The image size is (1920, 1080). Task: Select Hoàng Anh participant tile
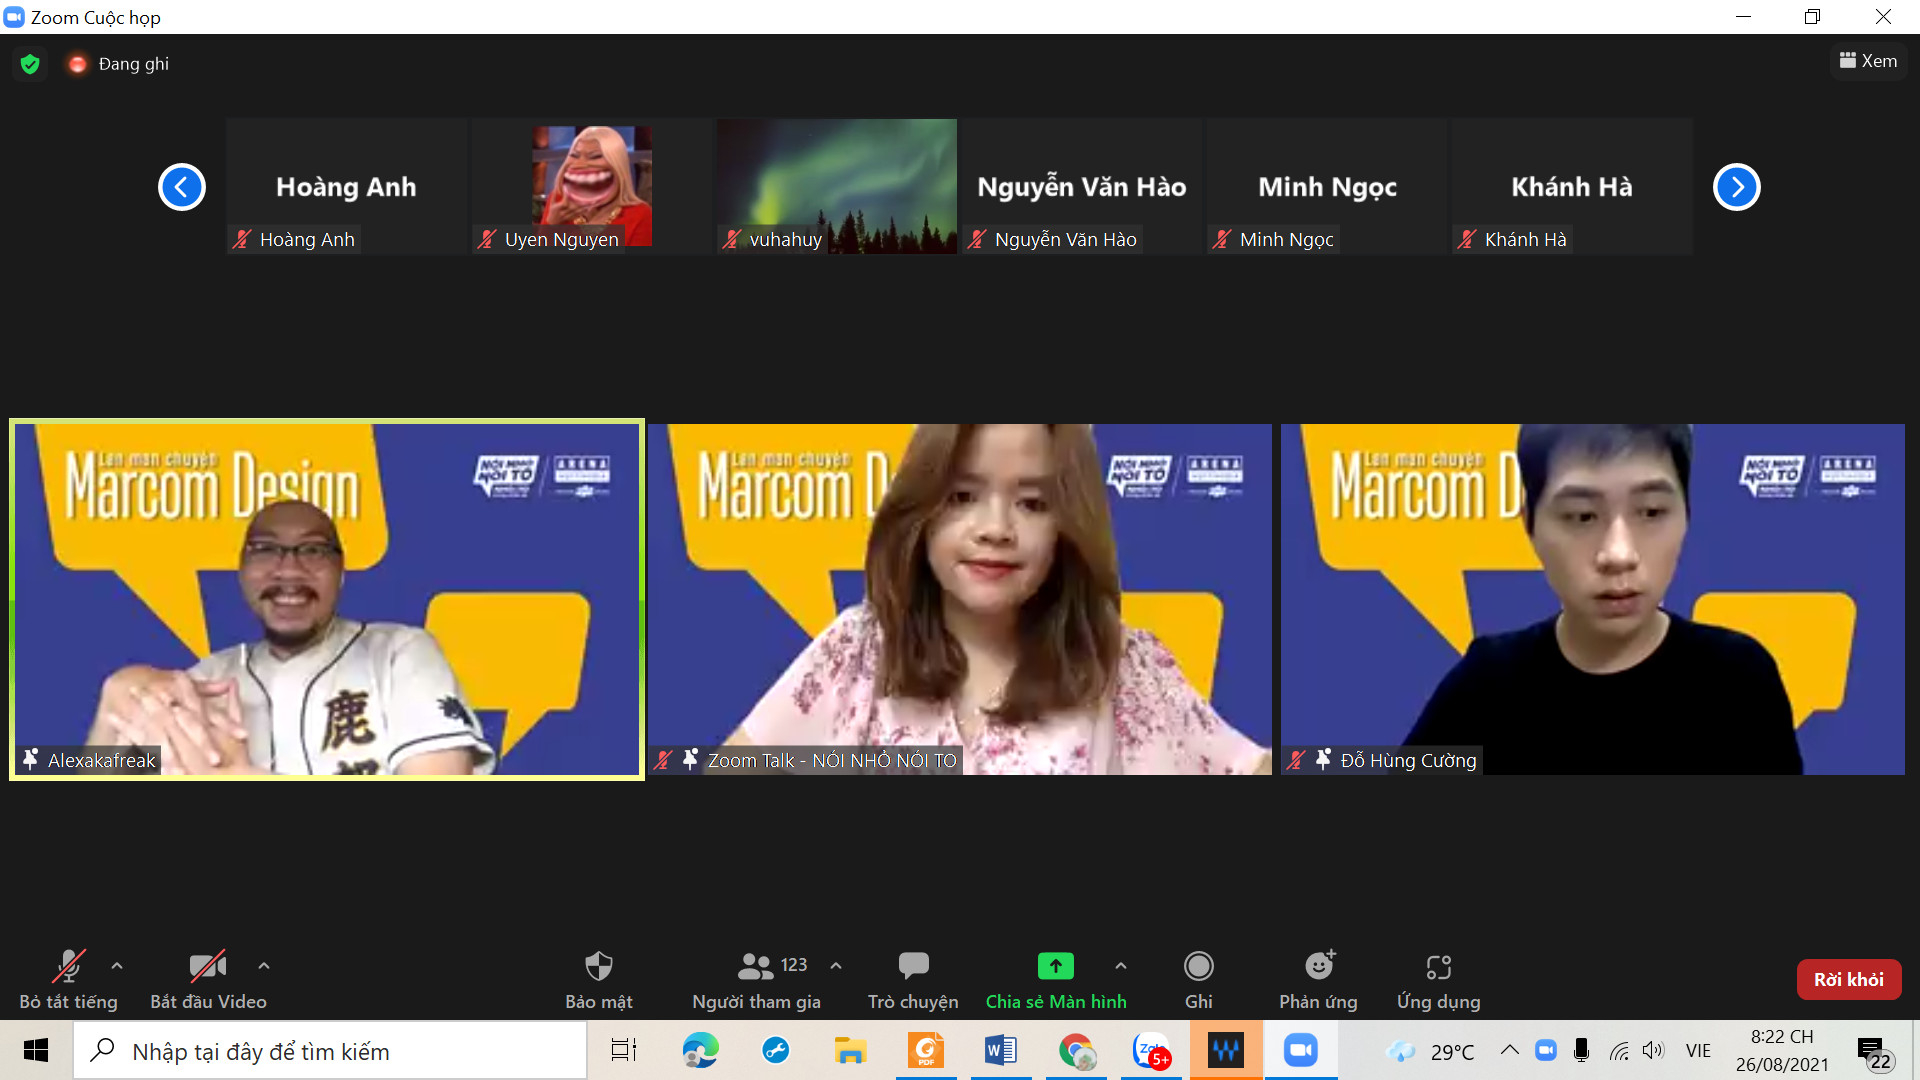point(346,186)
